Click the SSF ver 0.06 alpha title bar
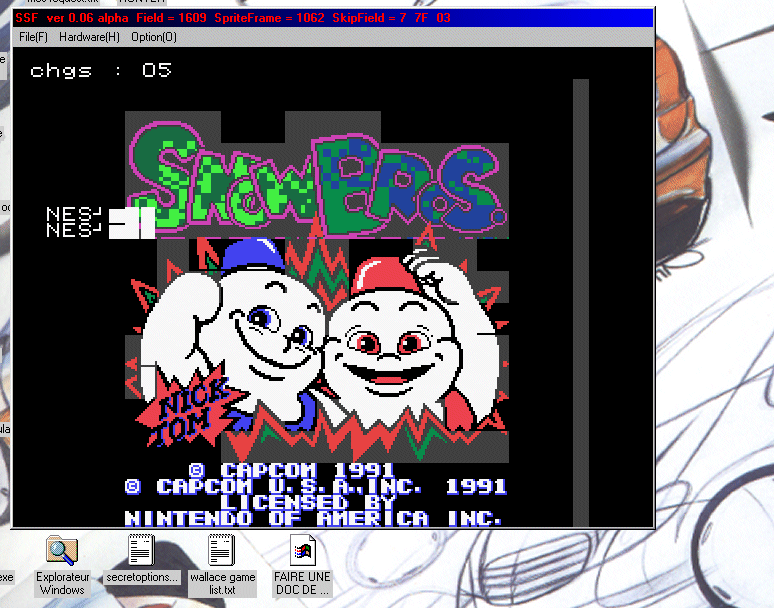 pos(333,18)
